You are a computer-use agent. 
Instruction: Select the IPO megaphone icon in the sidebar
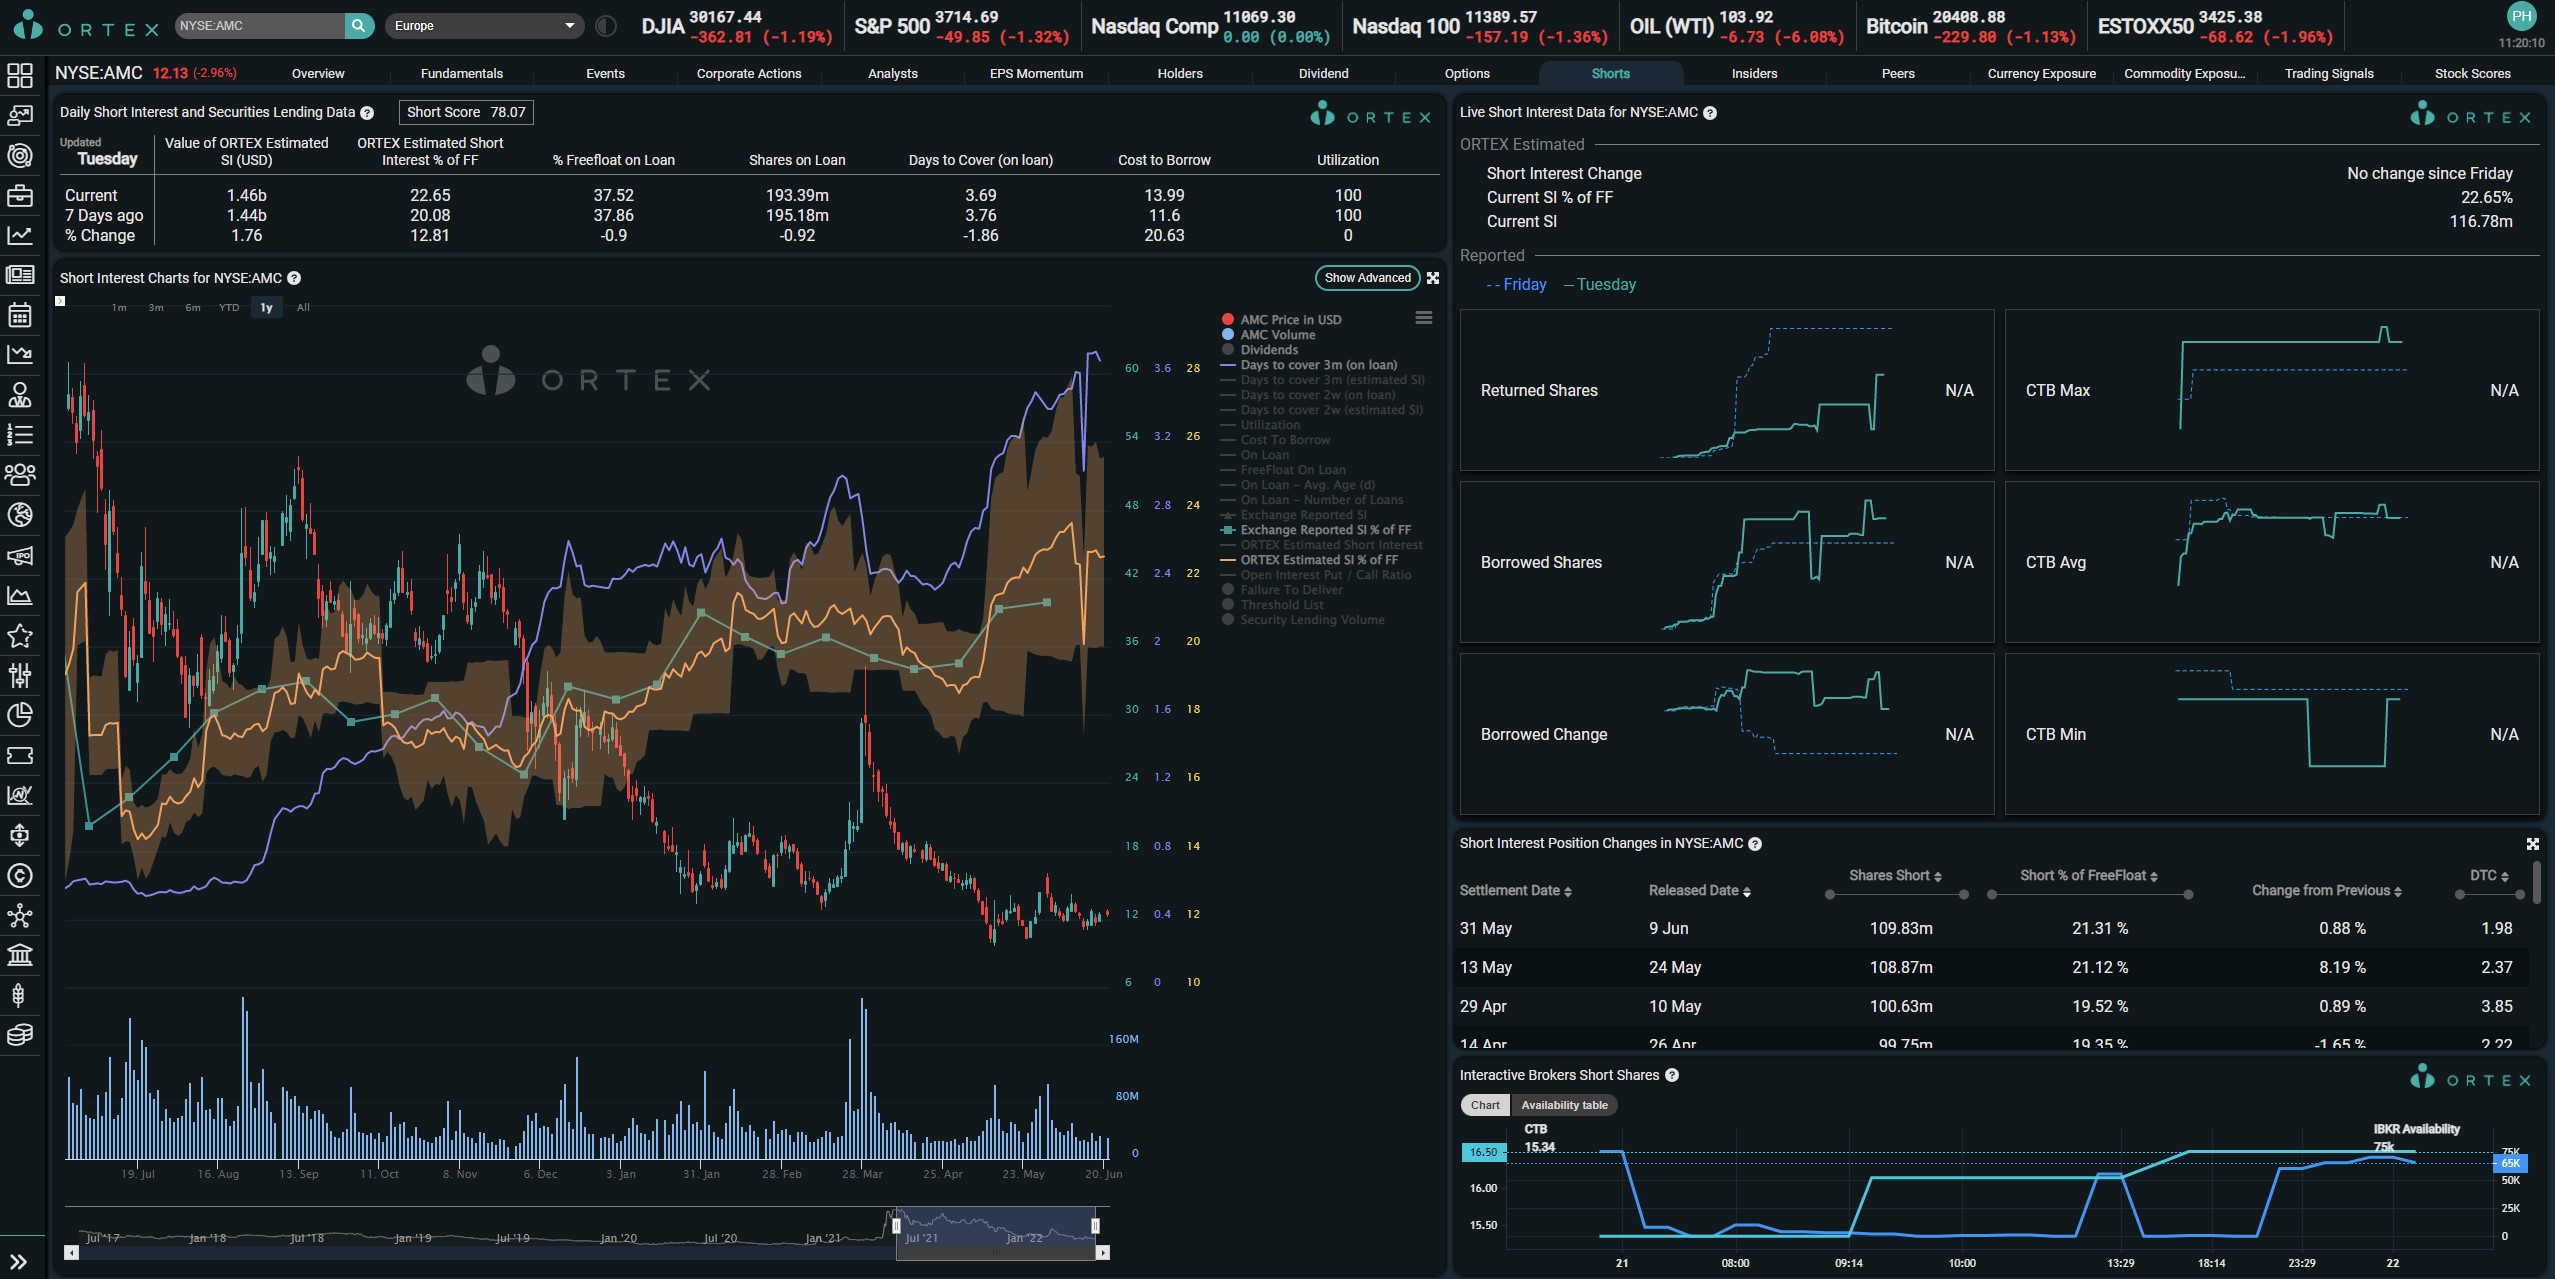20,556
